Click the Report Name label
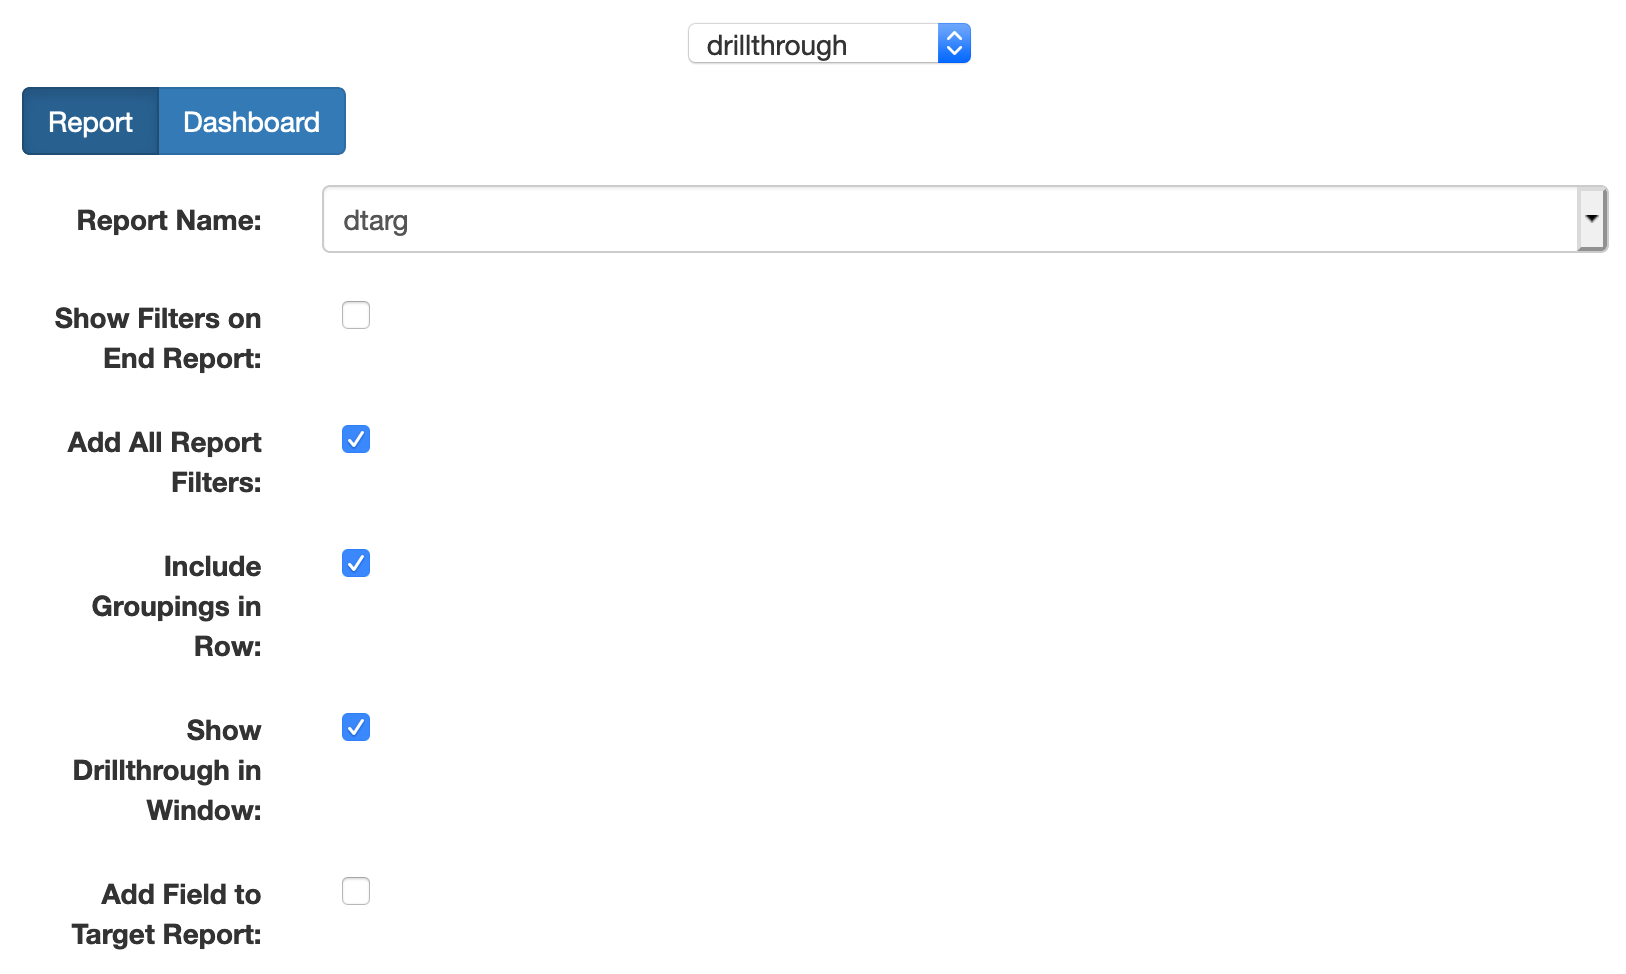The height and width of the screenshot is (974, 1626). click(x=169, y=221)
